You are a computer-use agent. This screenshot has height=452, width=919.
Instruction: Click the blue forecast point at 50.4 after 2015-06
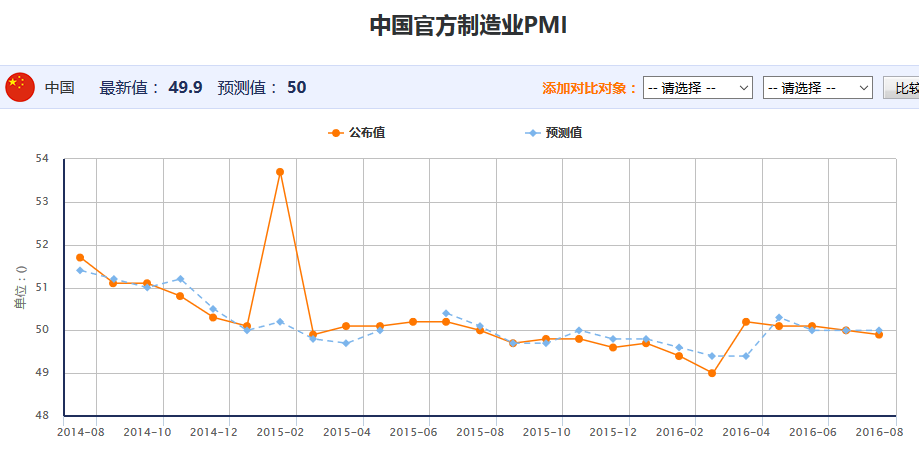coord(446,313)
